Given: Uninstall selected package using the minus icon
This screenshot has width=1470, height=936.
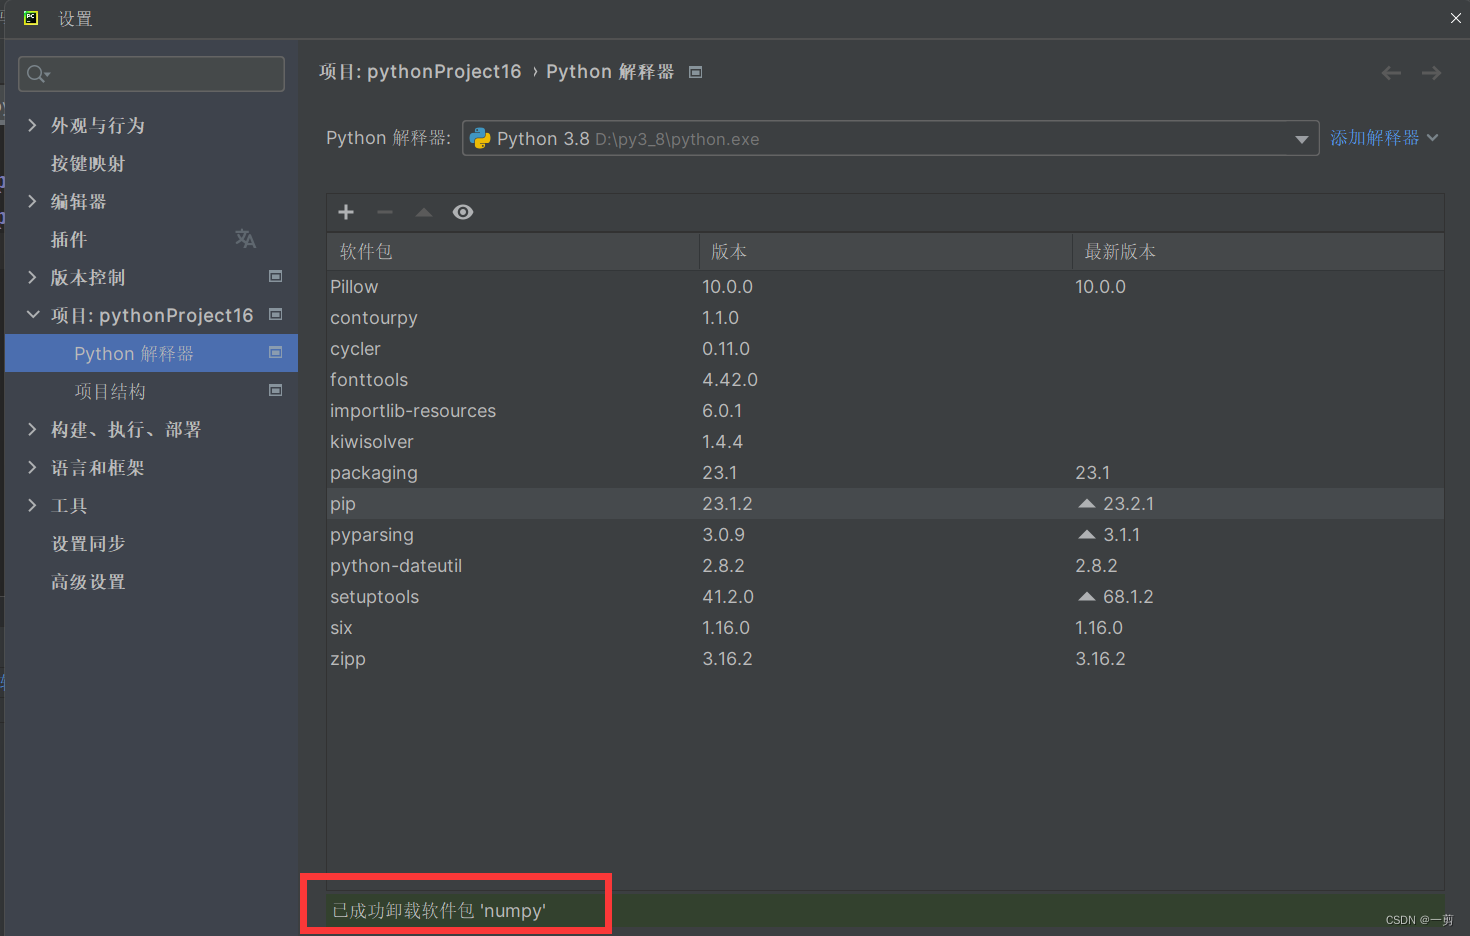Looking at the screenshot, I should pyautogui.click(x=384, y=212).
